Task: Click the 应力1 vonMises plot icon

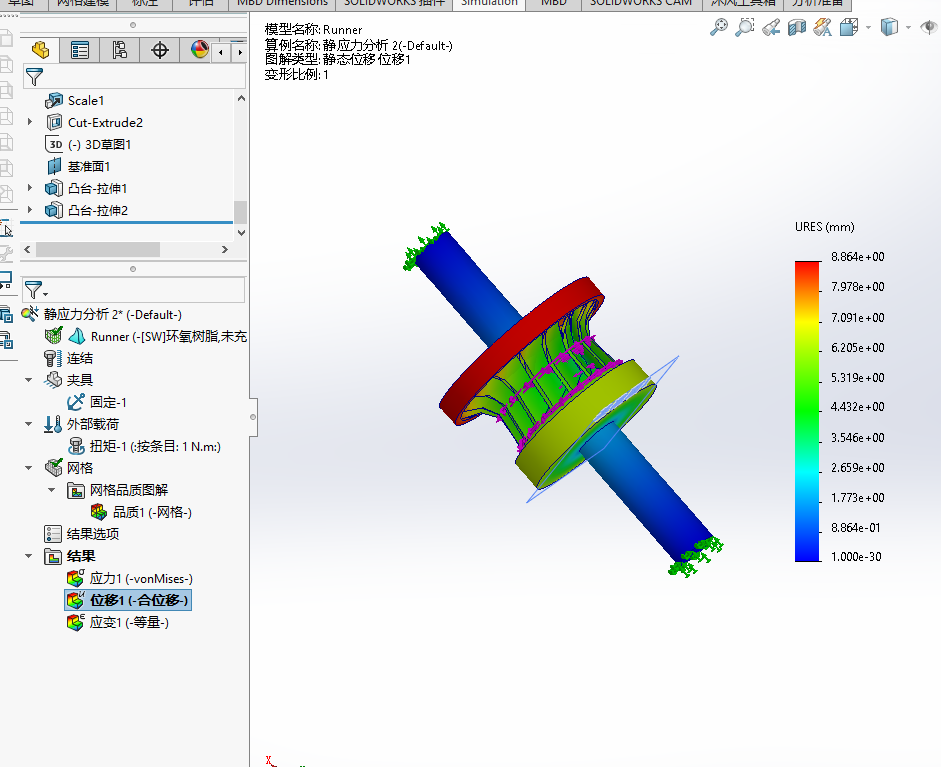Action: [x=76, y=578]
